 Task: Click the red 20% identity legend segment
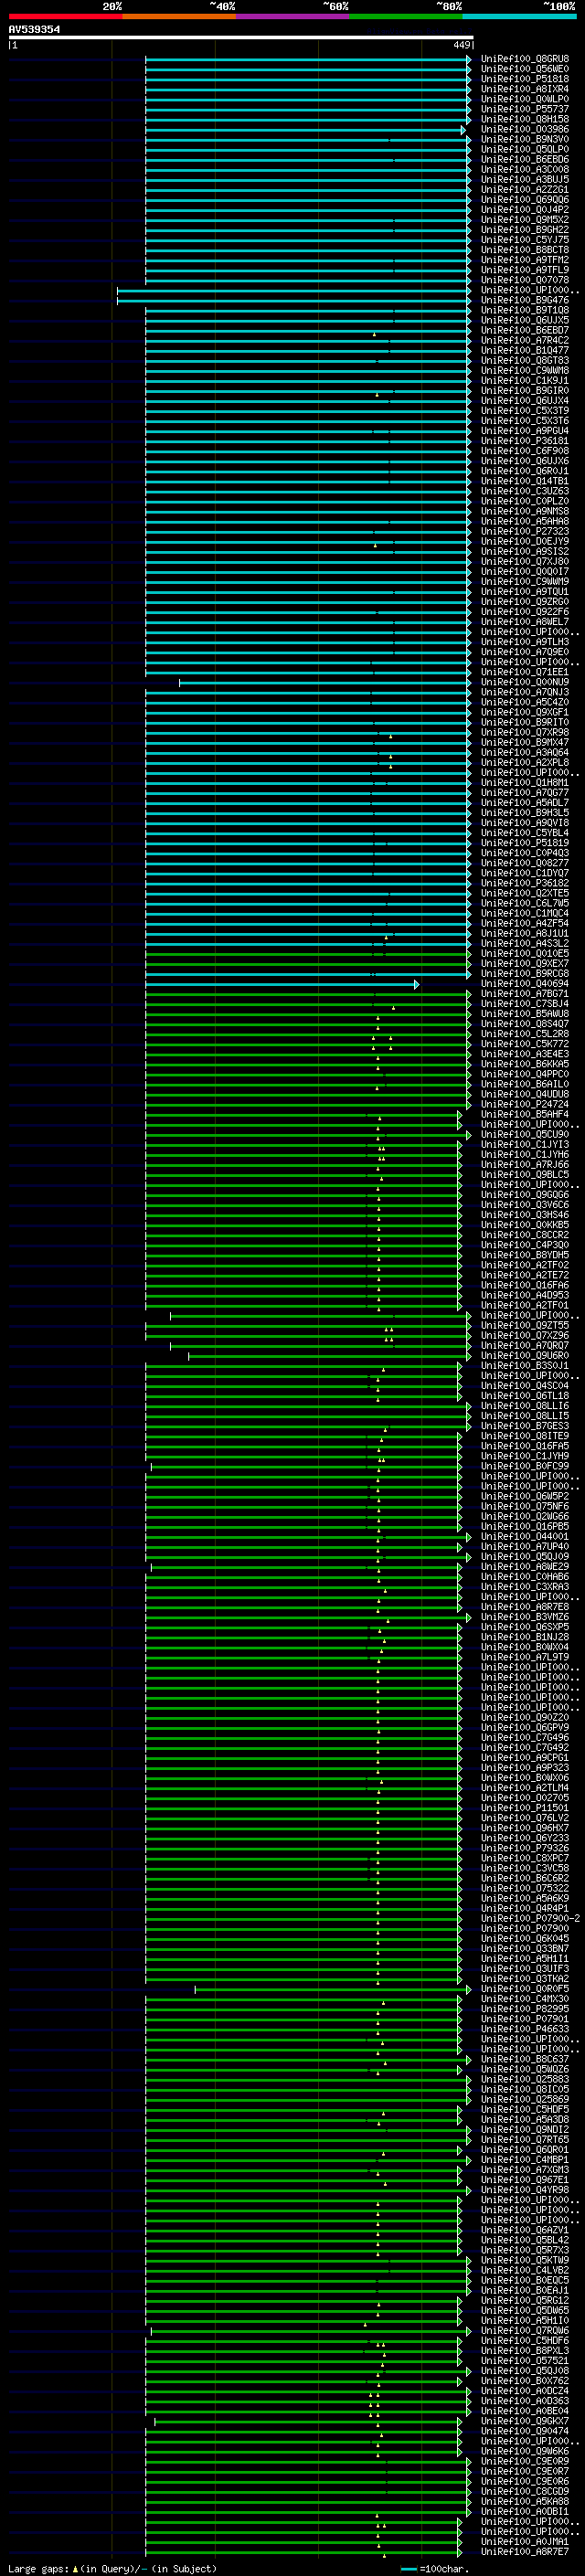point(65,17)
